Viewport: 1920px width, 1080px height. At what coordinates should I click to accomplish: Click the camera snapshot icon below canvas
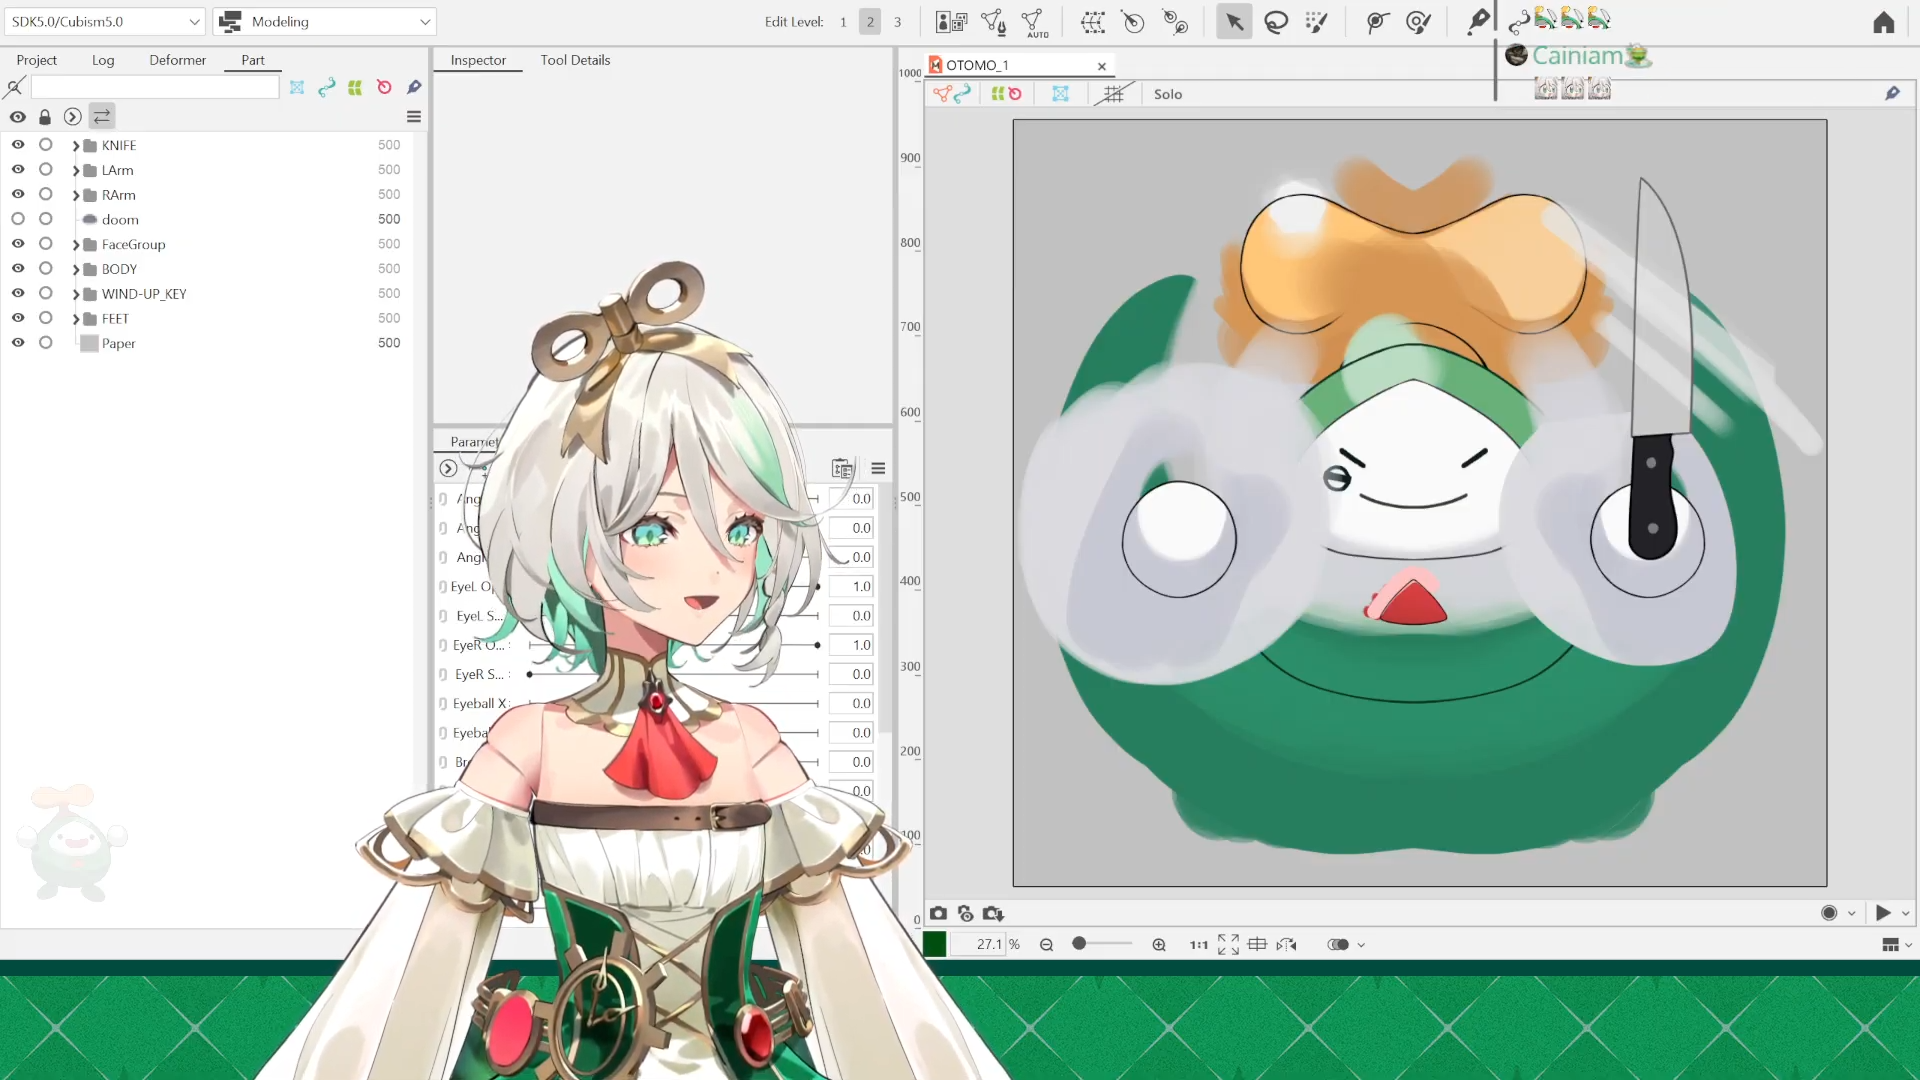(938, 913)
